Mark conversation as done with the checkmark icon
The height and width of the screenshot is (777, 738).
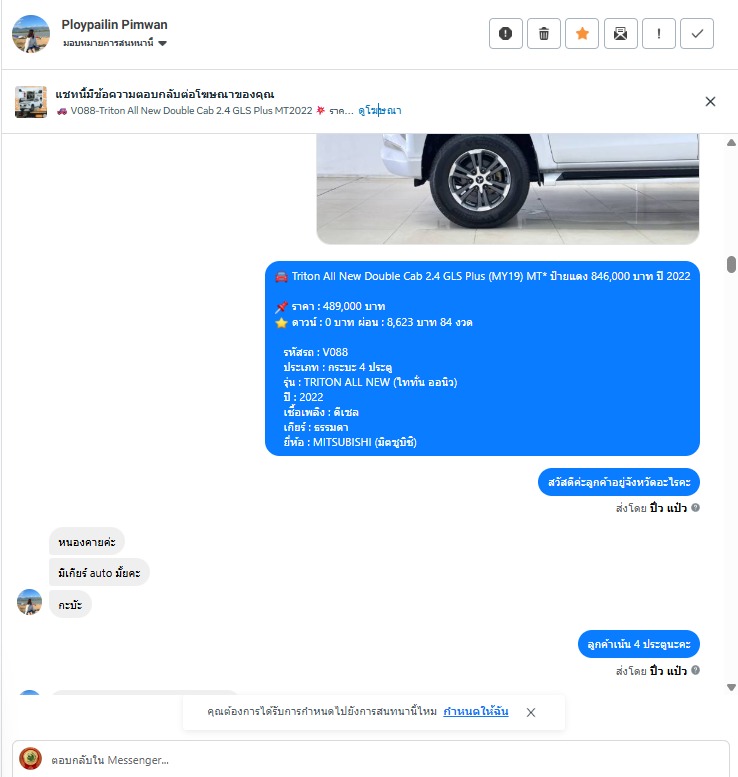point(697,34)
